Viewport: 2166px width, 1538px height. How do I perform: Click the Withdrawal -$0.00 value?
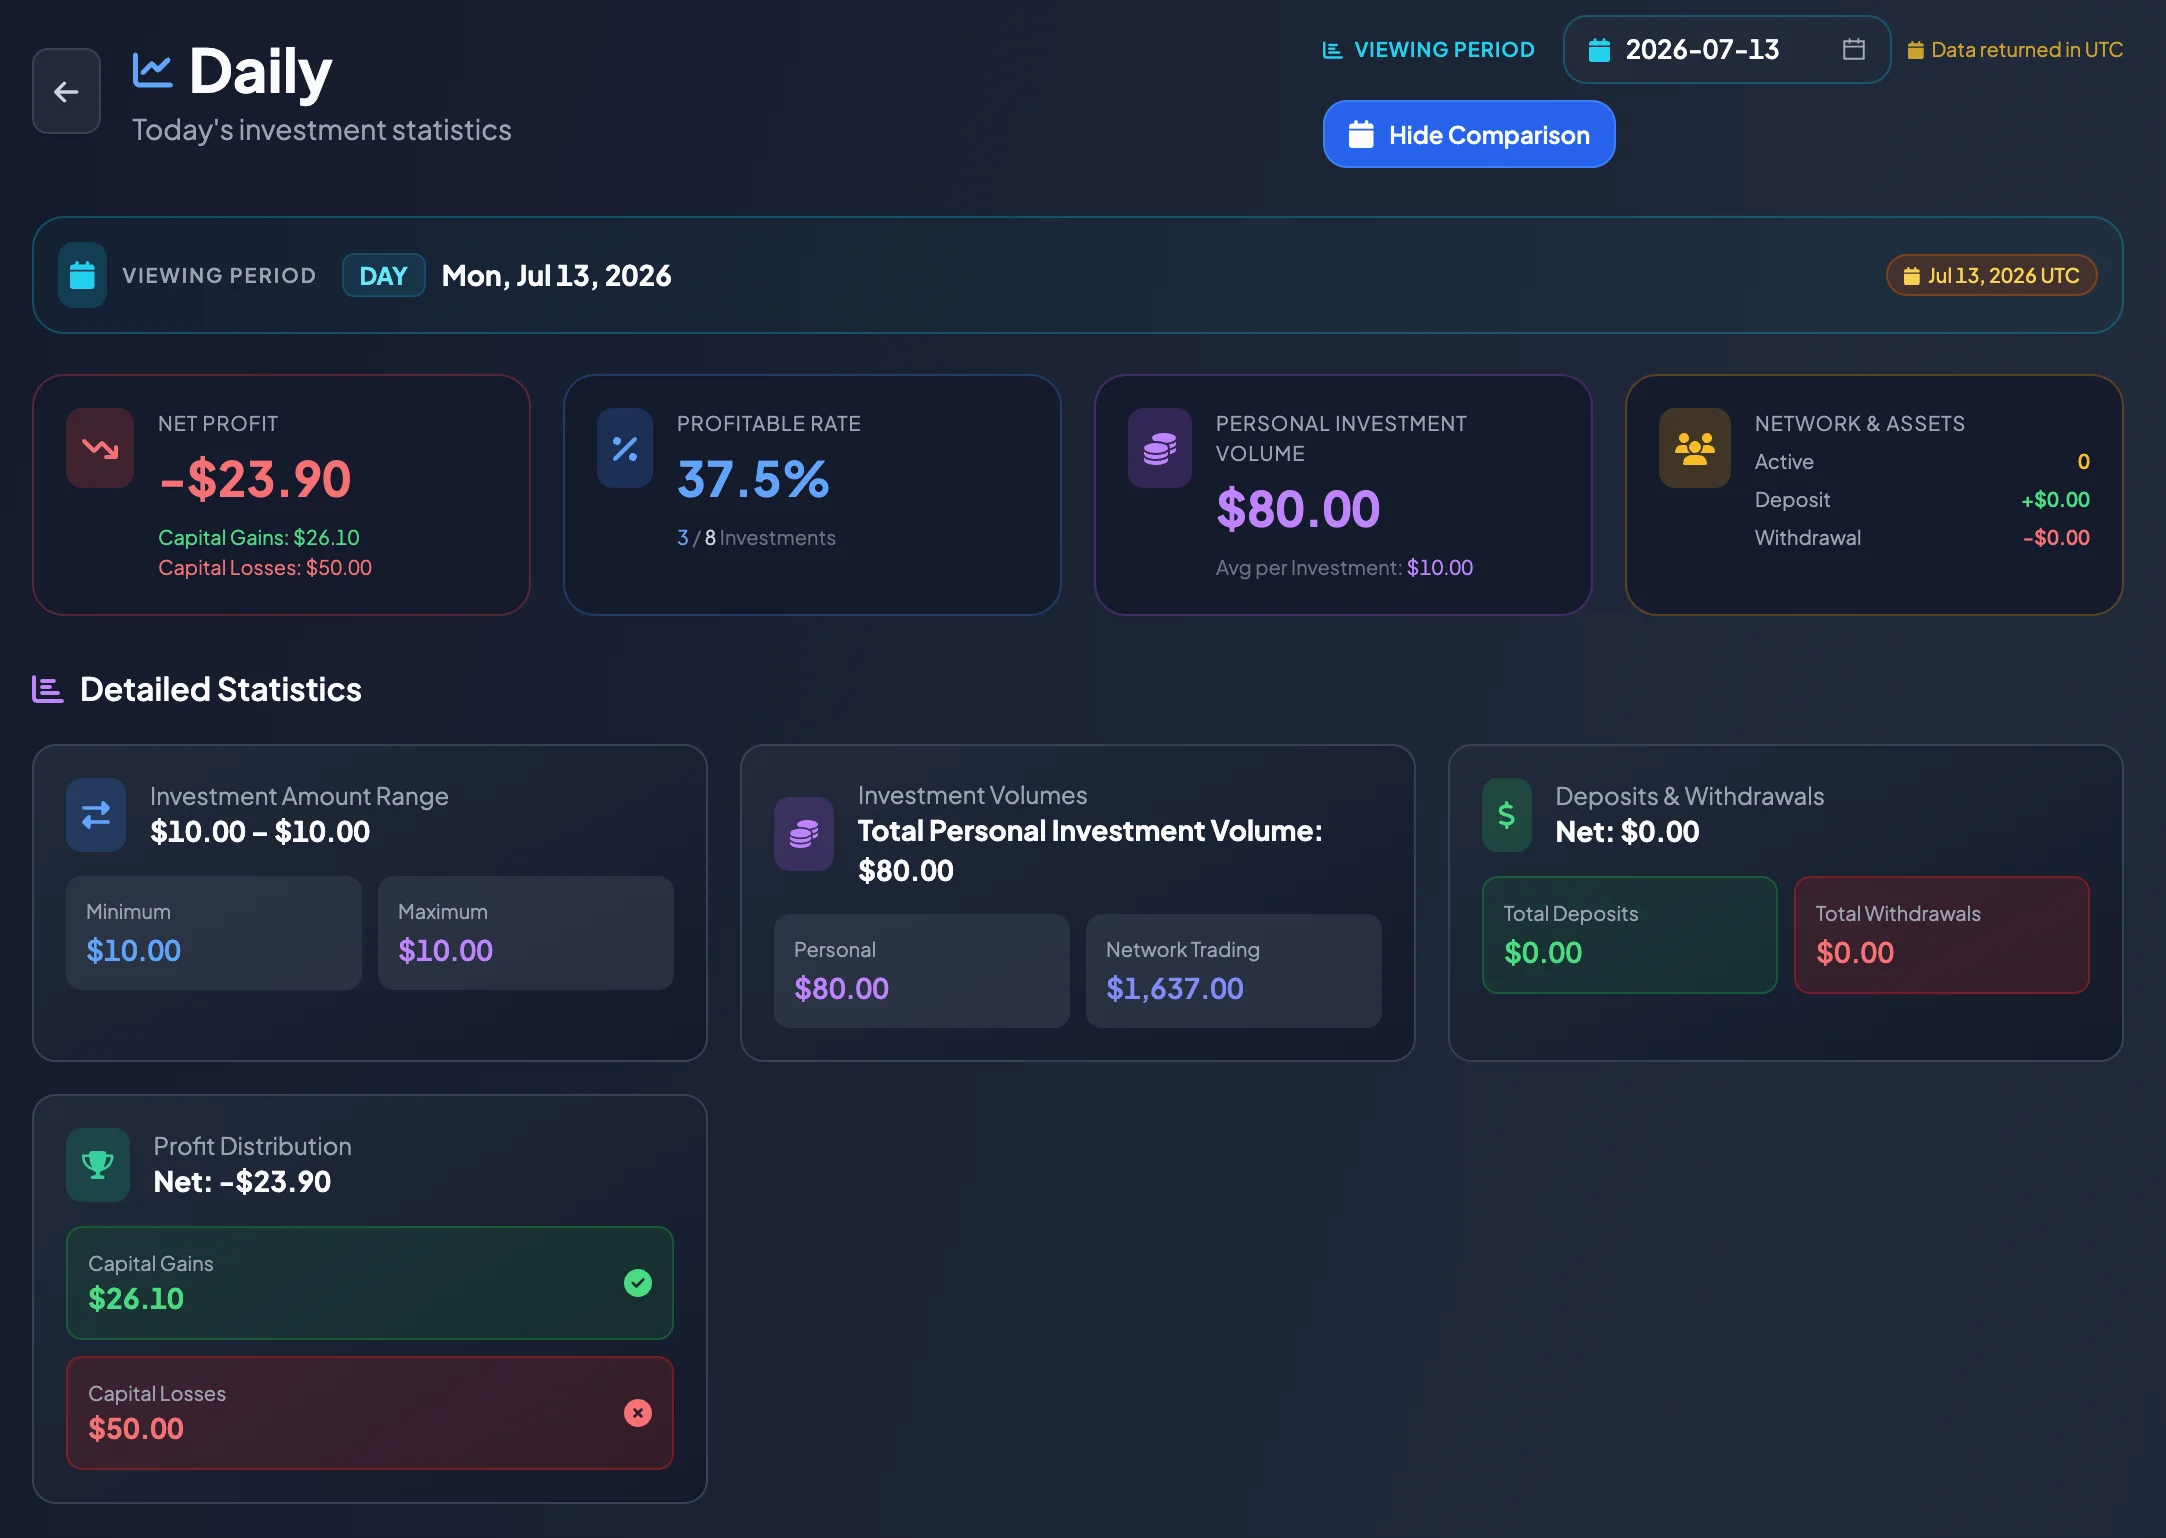pyautogui.click(x=2056, y=538)
